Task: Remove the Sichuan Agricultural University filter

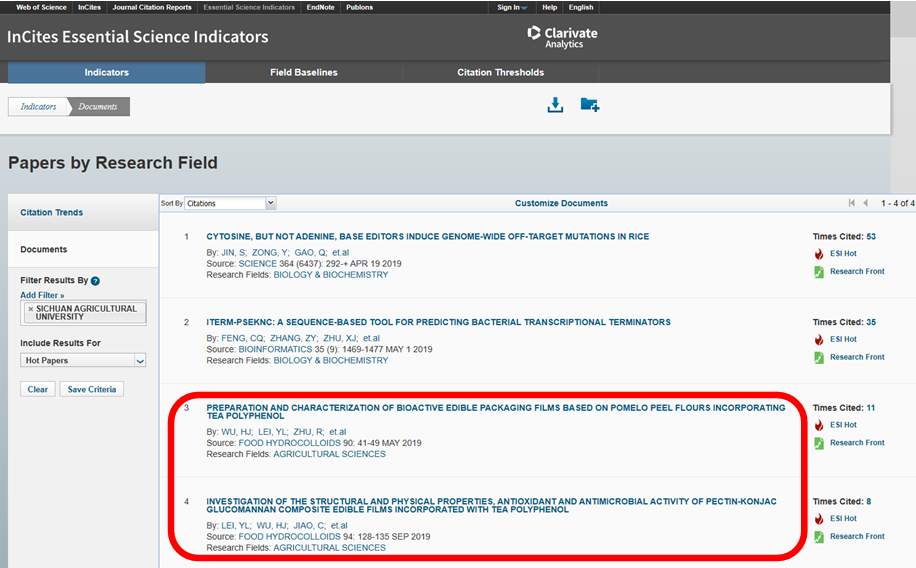Action: pyautogui.click(x=30, y=309)
